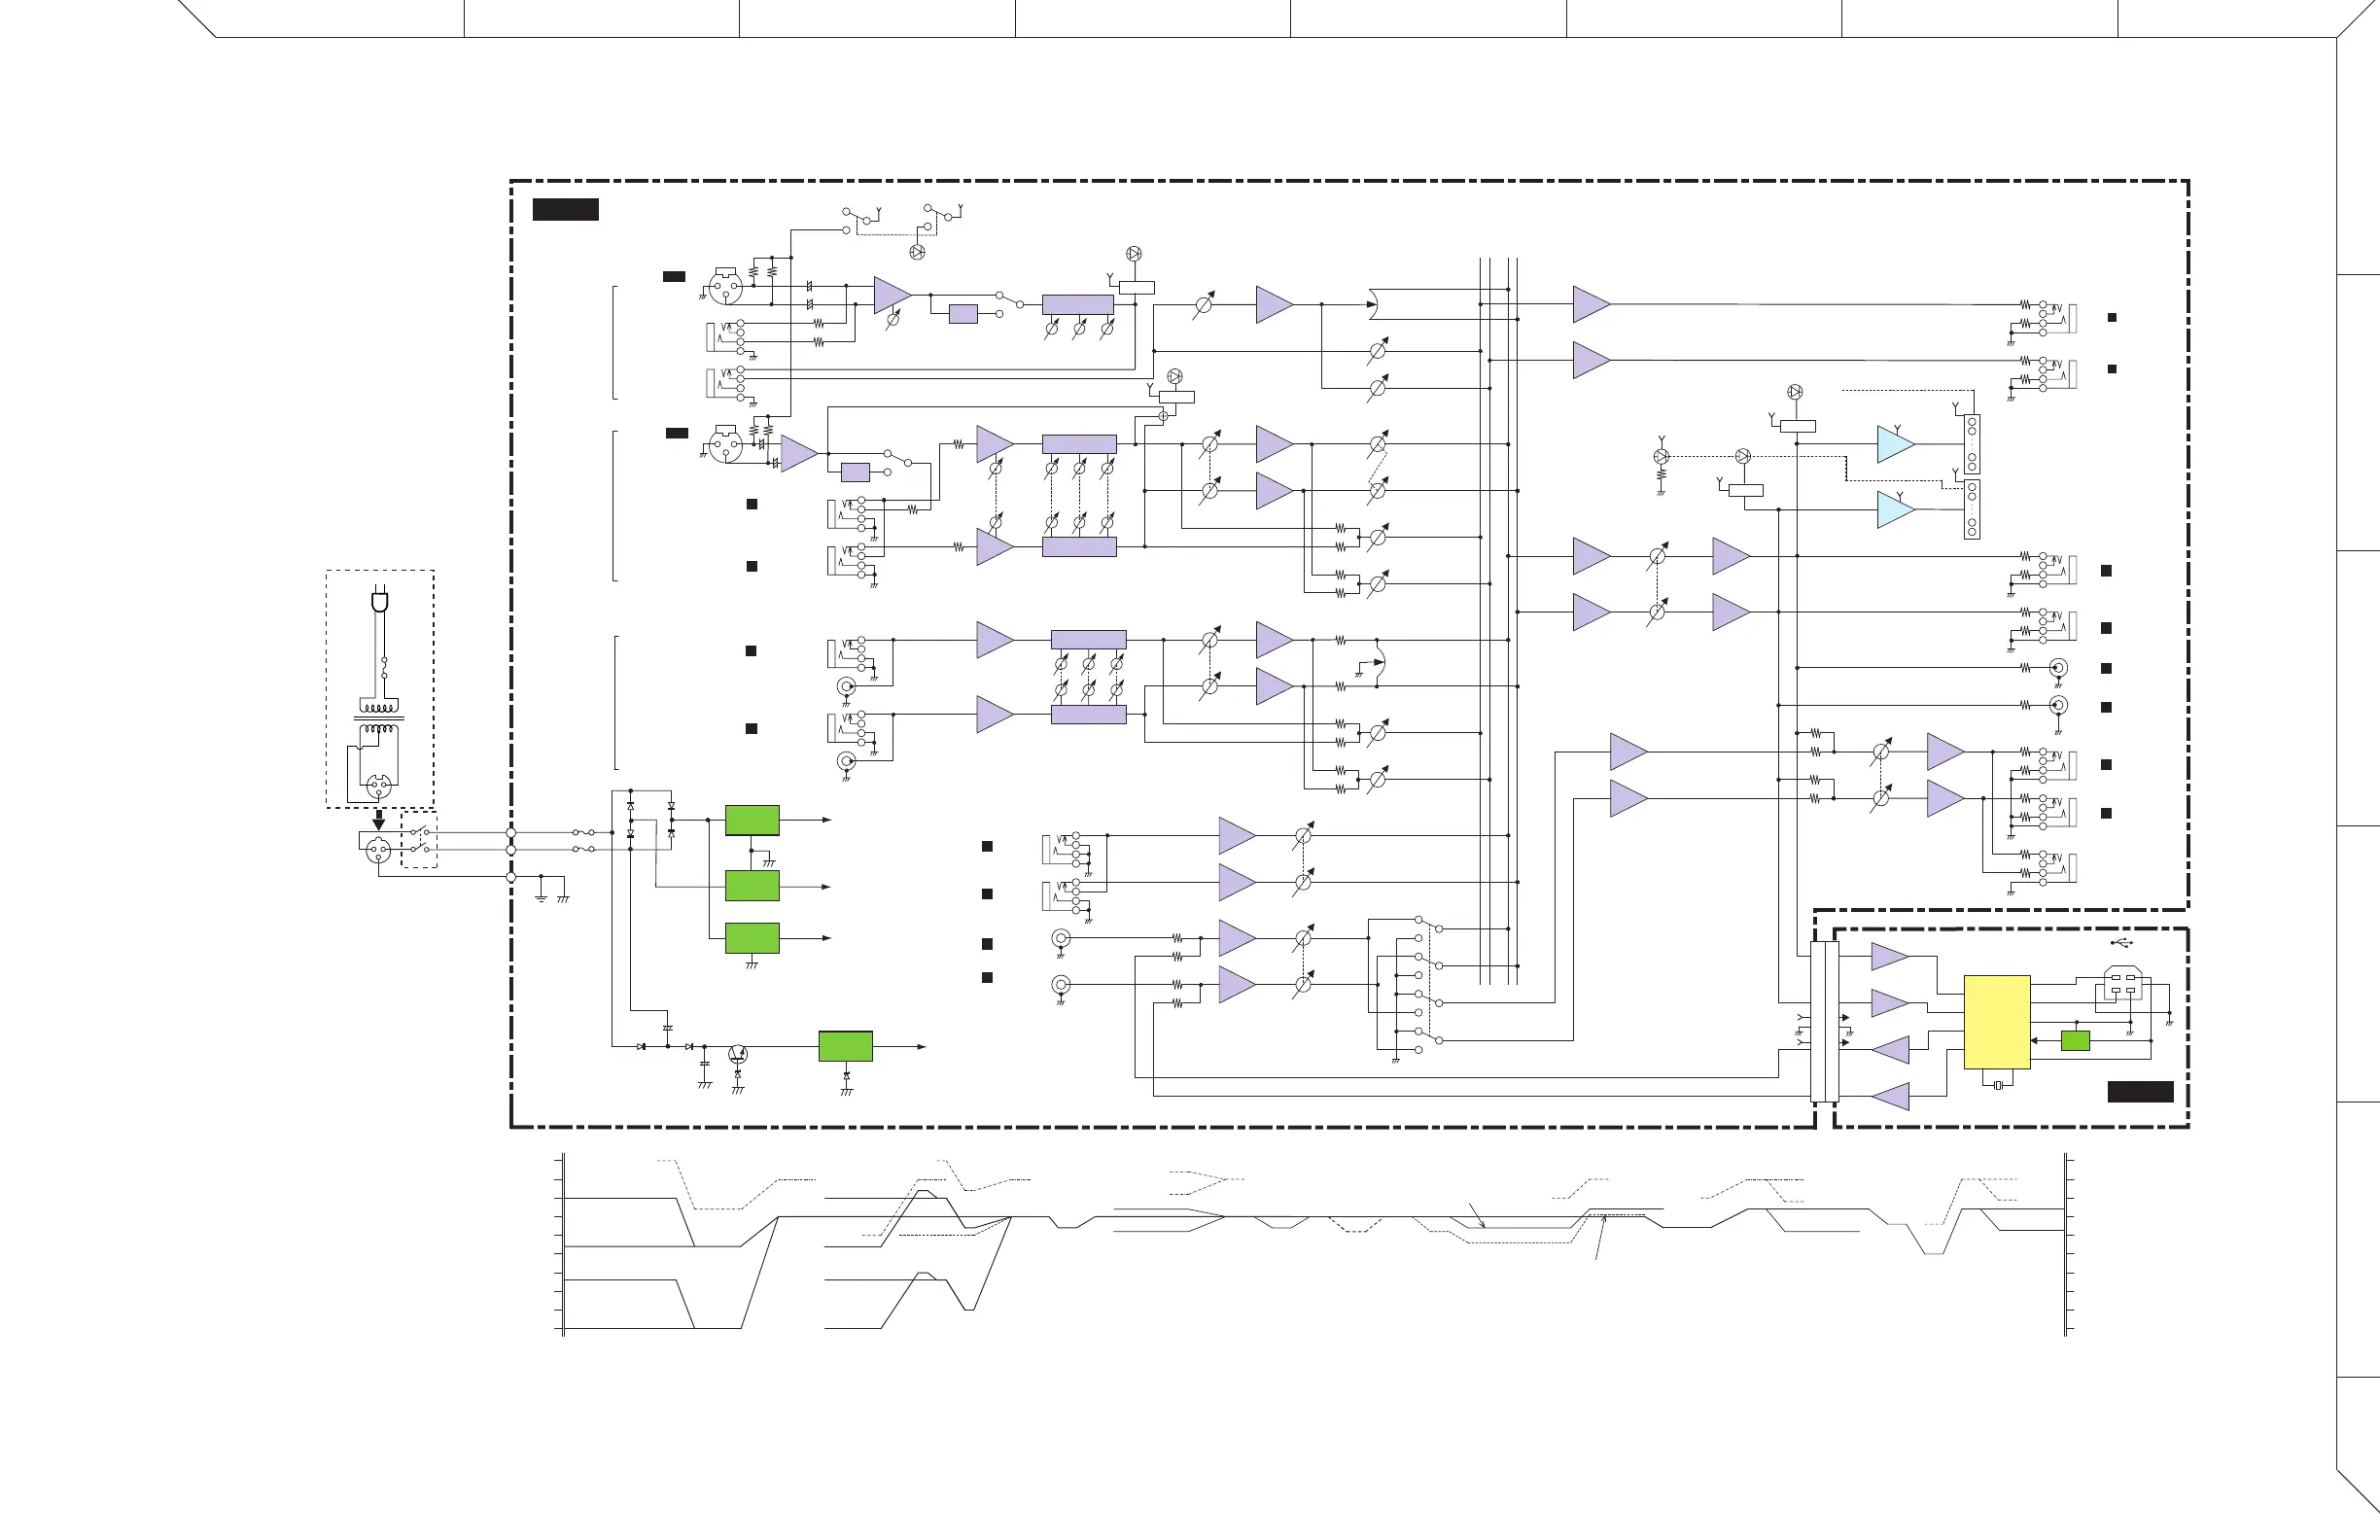Click the power transformer coil symbol

(379, 719)
